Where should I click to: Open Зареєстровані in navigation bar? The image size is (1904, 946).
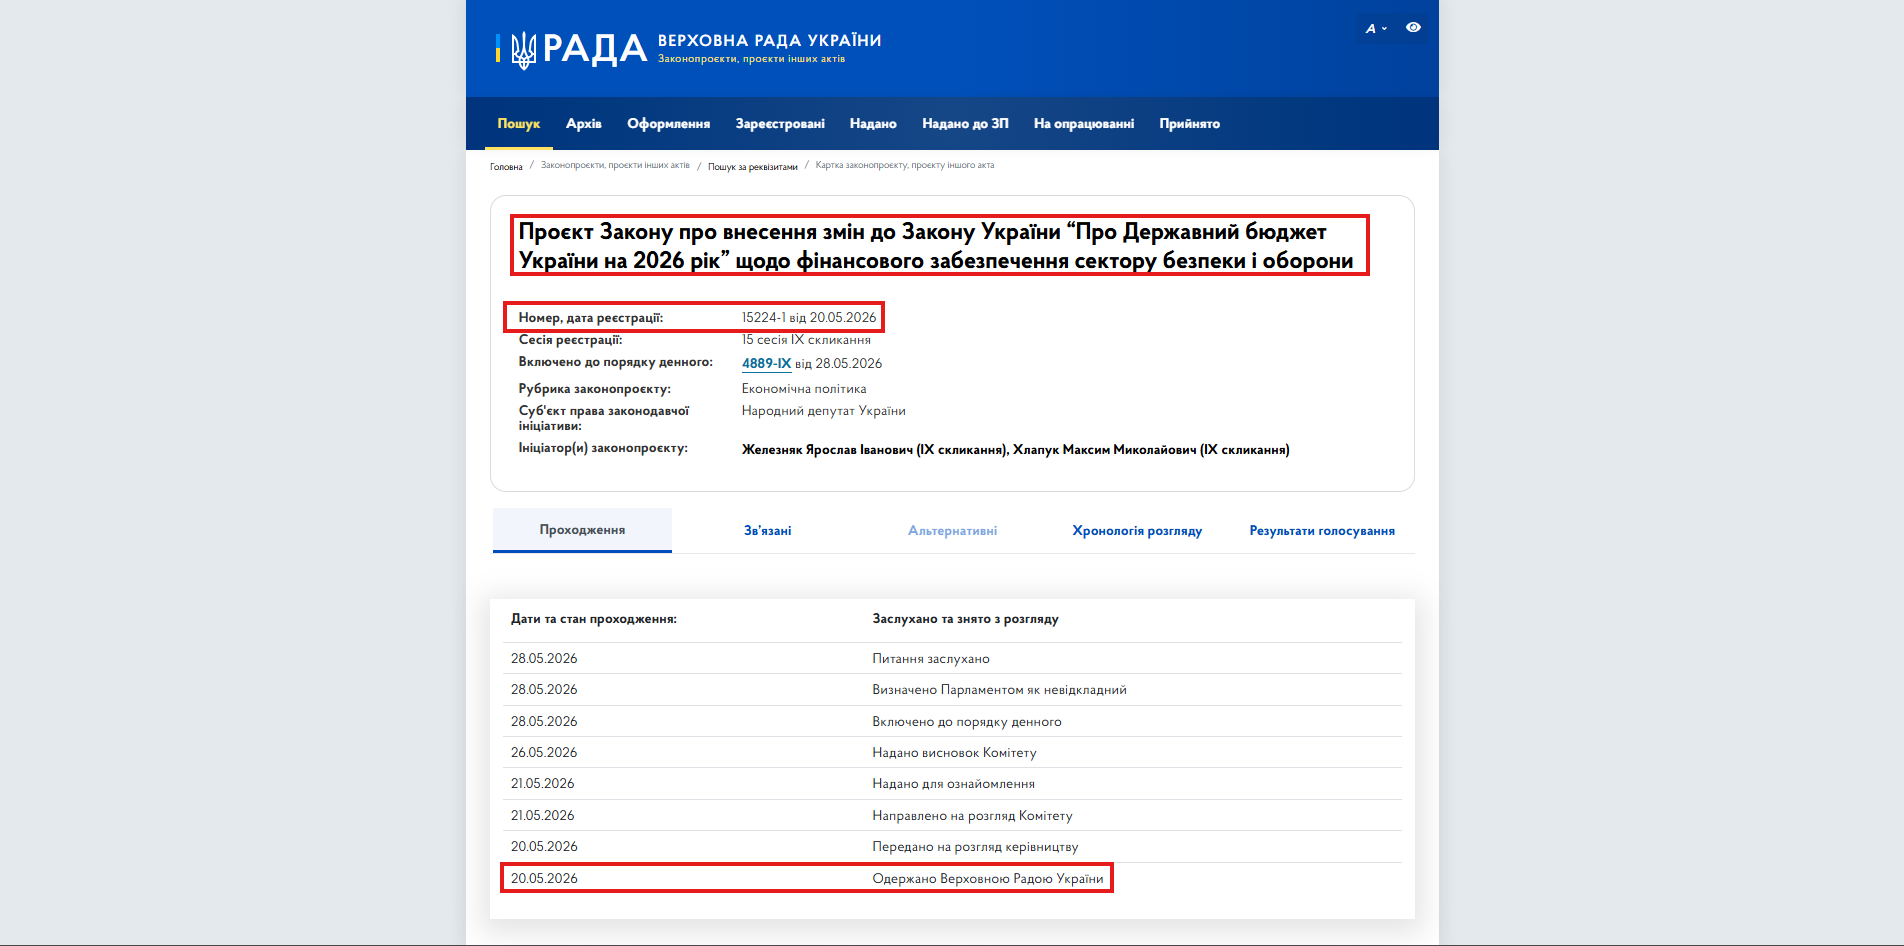tap(780, 124)
